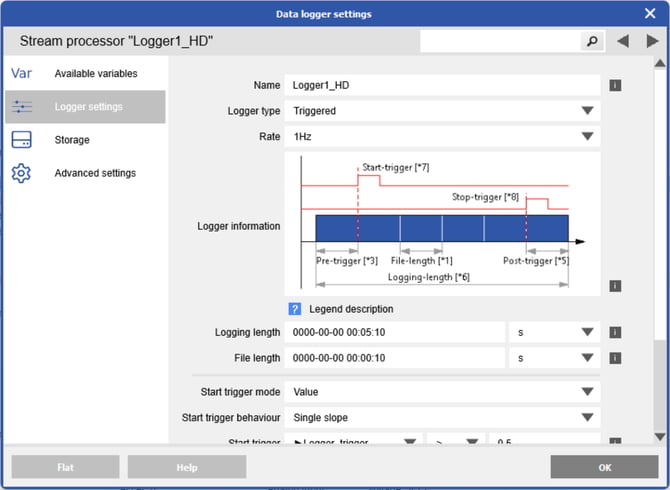Expand Start trigger behaviour dropdown
Image resolution: width=670 pixels, height=490 pixels.
pyautogui.click(x=442, y=418)
